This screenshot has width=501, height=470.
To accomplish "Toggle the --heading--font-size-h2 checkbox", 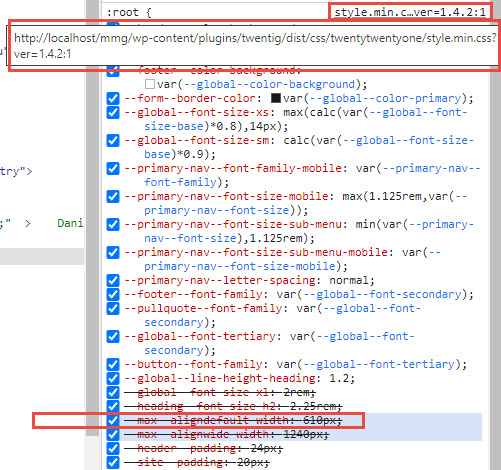I will coord(113,406).
